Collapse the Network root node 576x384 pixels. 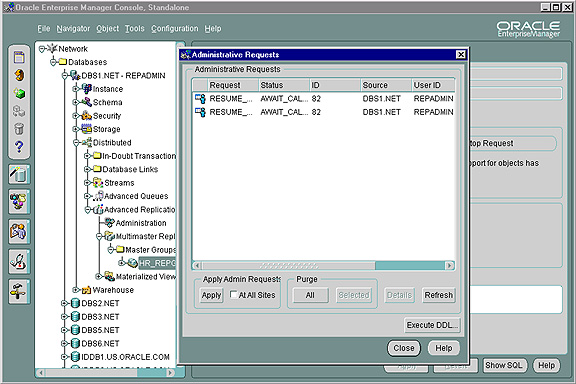(x=42, y=49)
